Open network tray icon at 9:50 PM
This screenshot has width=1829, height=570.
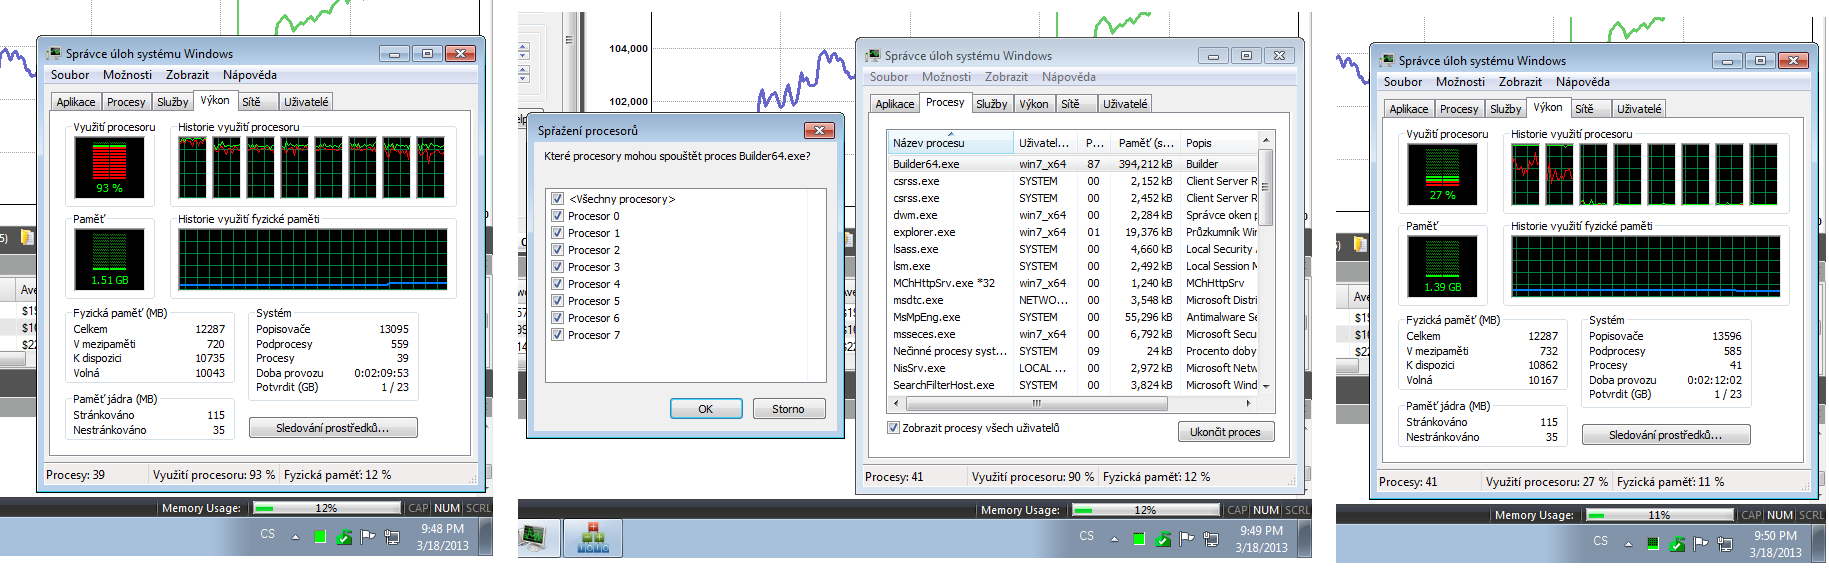pyautogui.click(x=1724, y=544)
